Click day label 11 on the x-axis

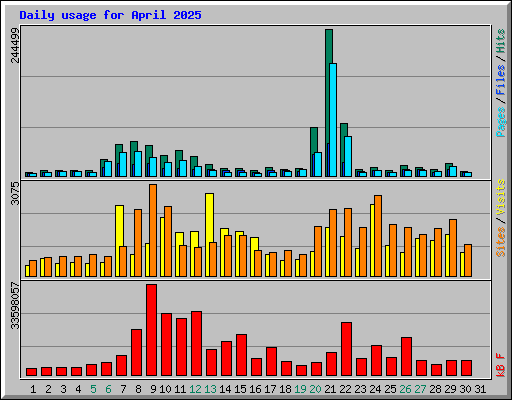click(x=180, y=389)
